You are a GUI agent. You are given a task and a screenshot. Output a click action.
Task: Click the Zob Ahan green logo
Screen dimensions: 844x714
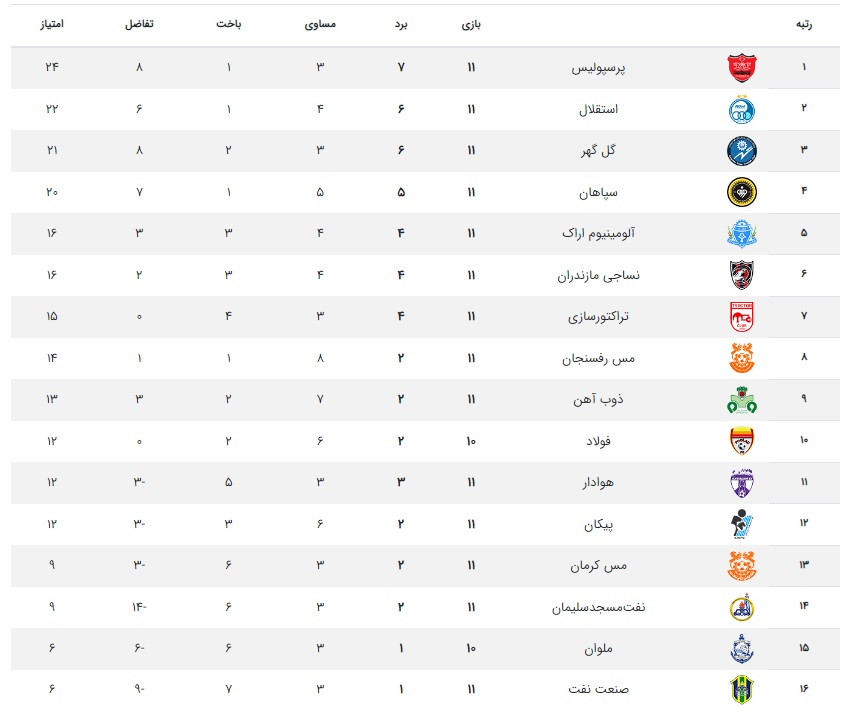[741, 400]
